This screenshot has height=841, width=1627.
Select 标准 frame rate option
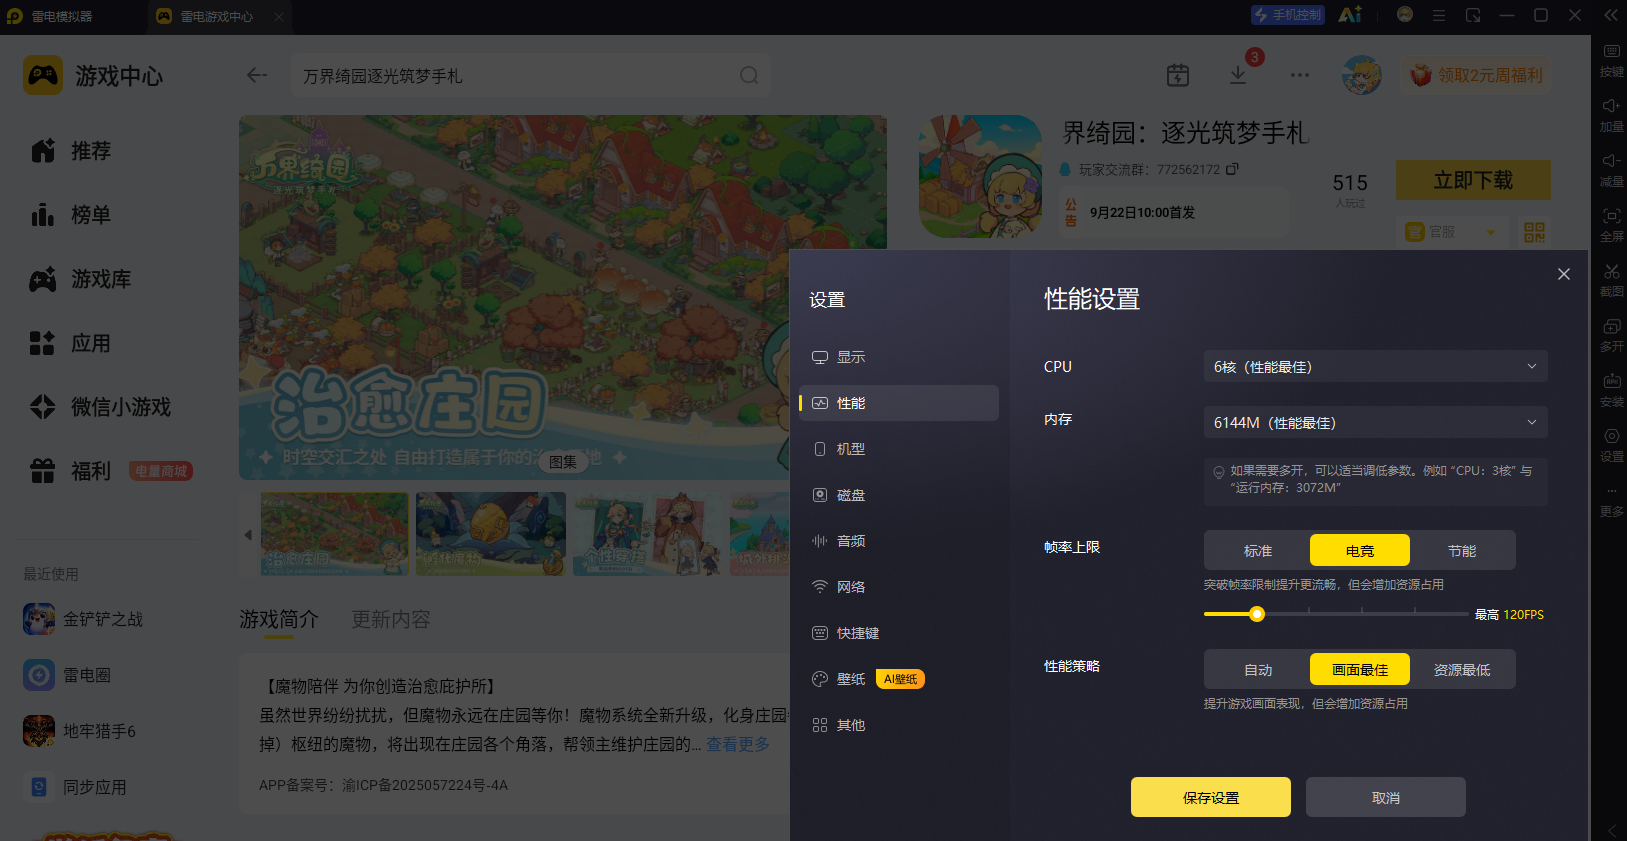[x=1258, y=551]
